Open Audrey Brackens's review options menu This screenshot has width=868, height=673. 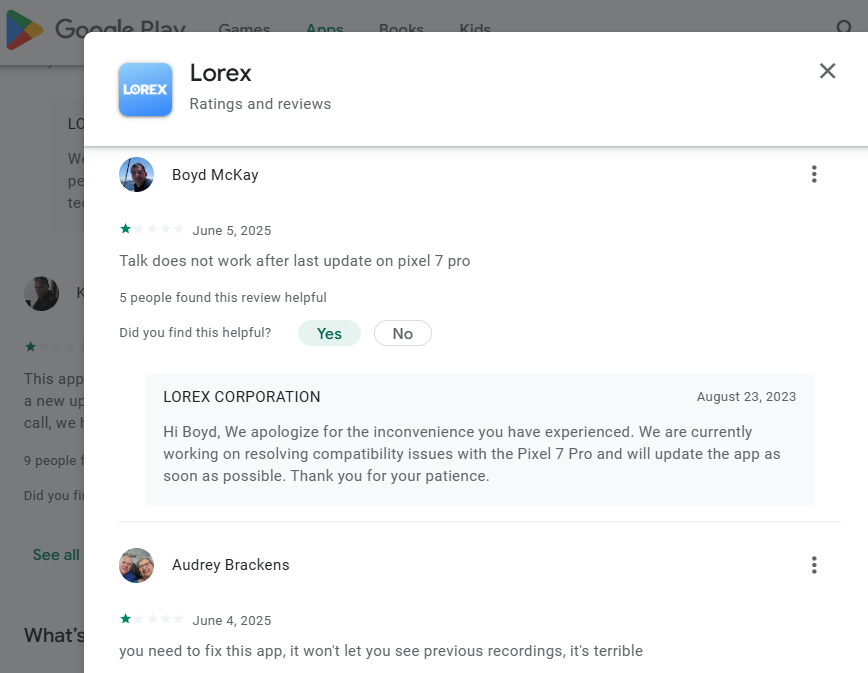click(814, 564)
